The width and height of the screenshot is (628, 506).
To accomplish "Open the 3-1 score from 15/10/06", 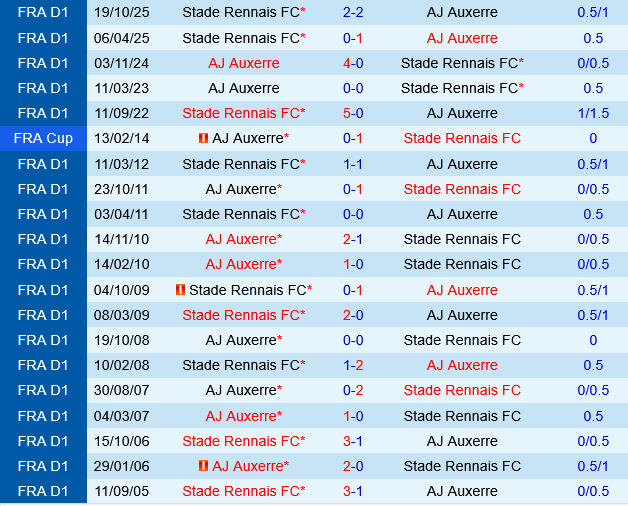I will pos(353,441).
